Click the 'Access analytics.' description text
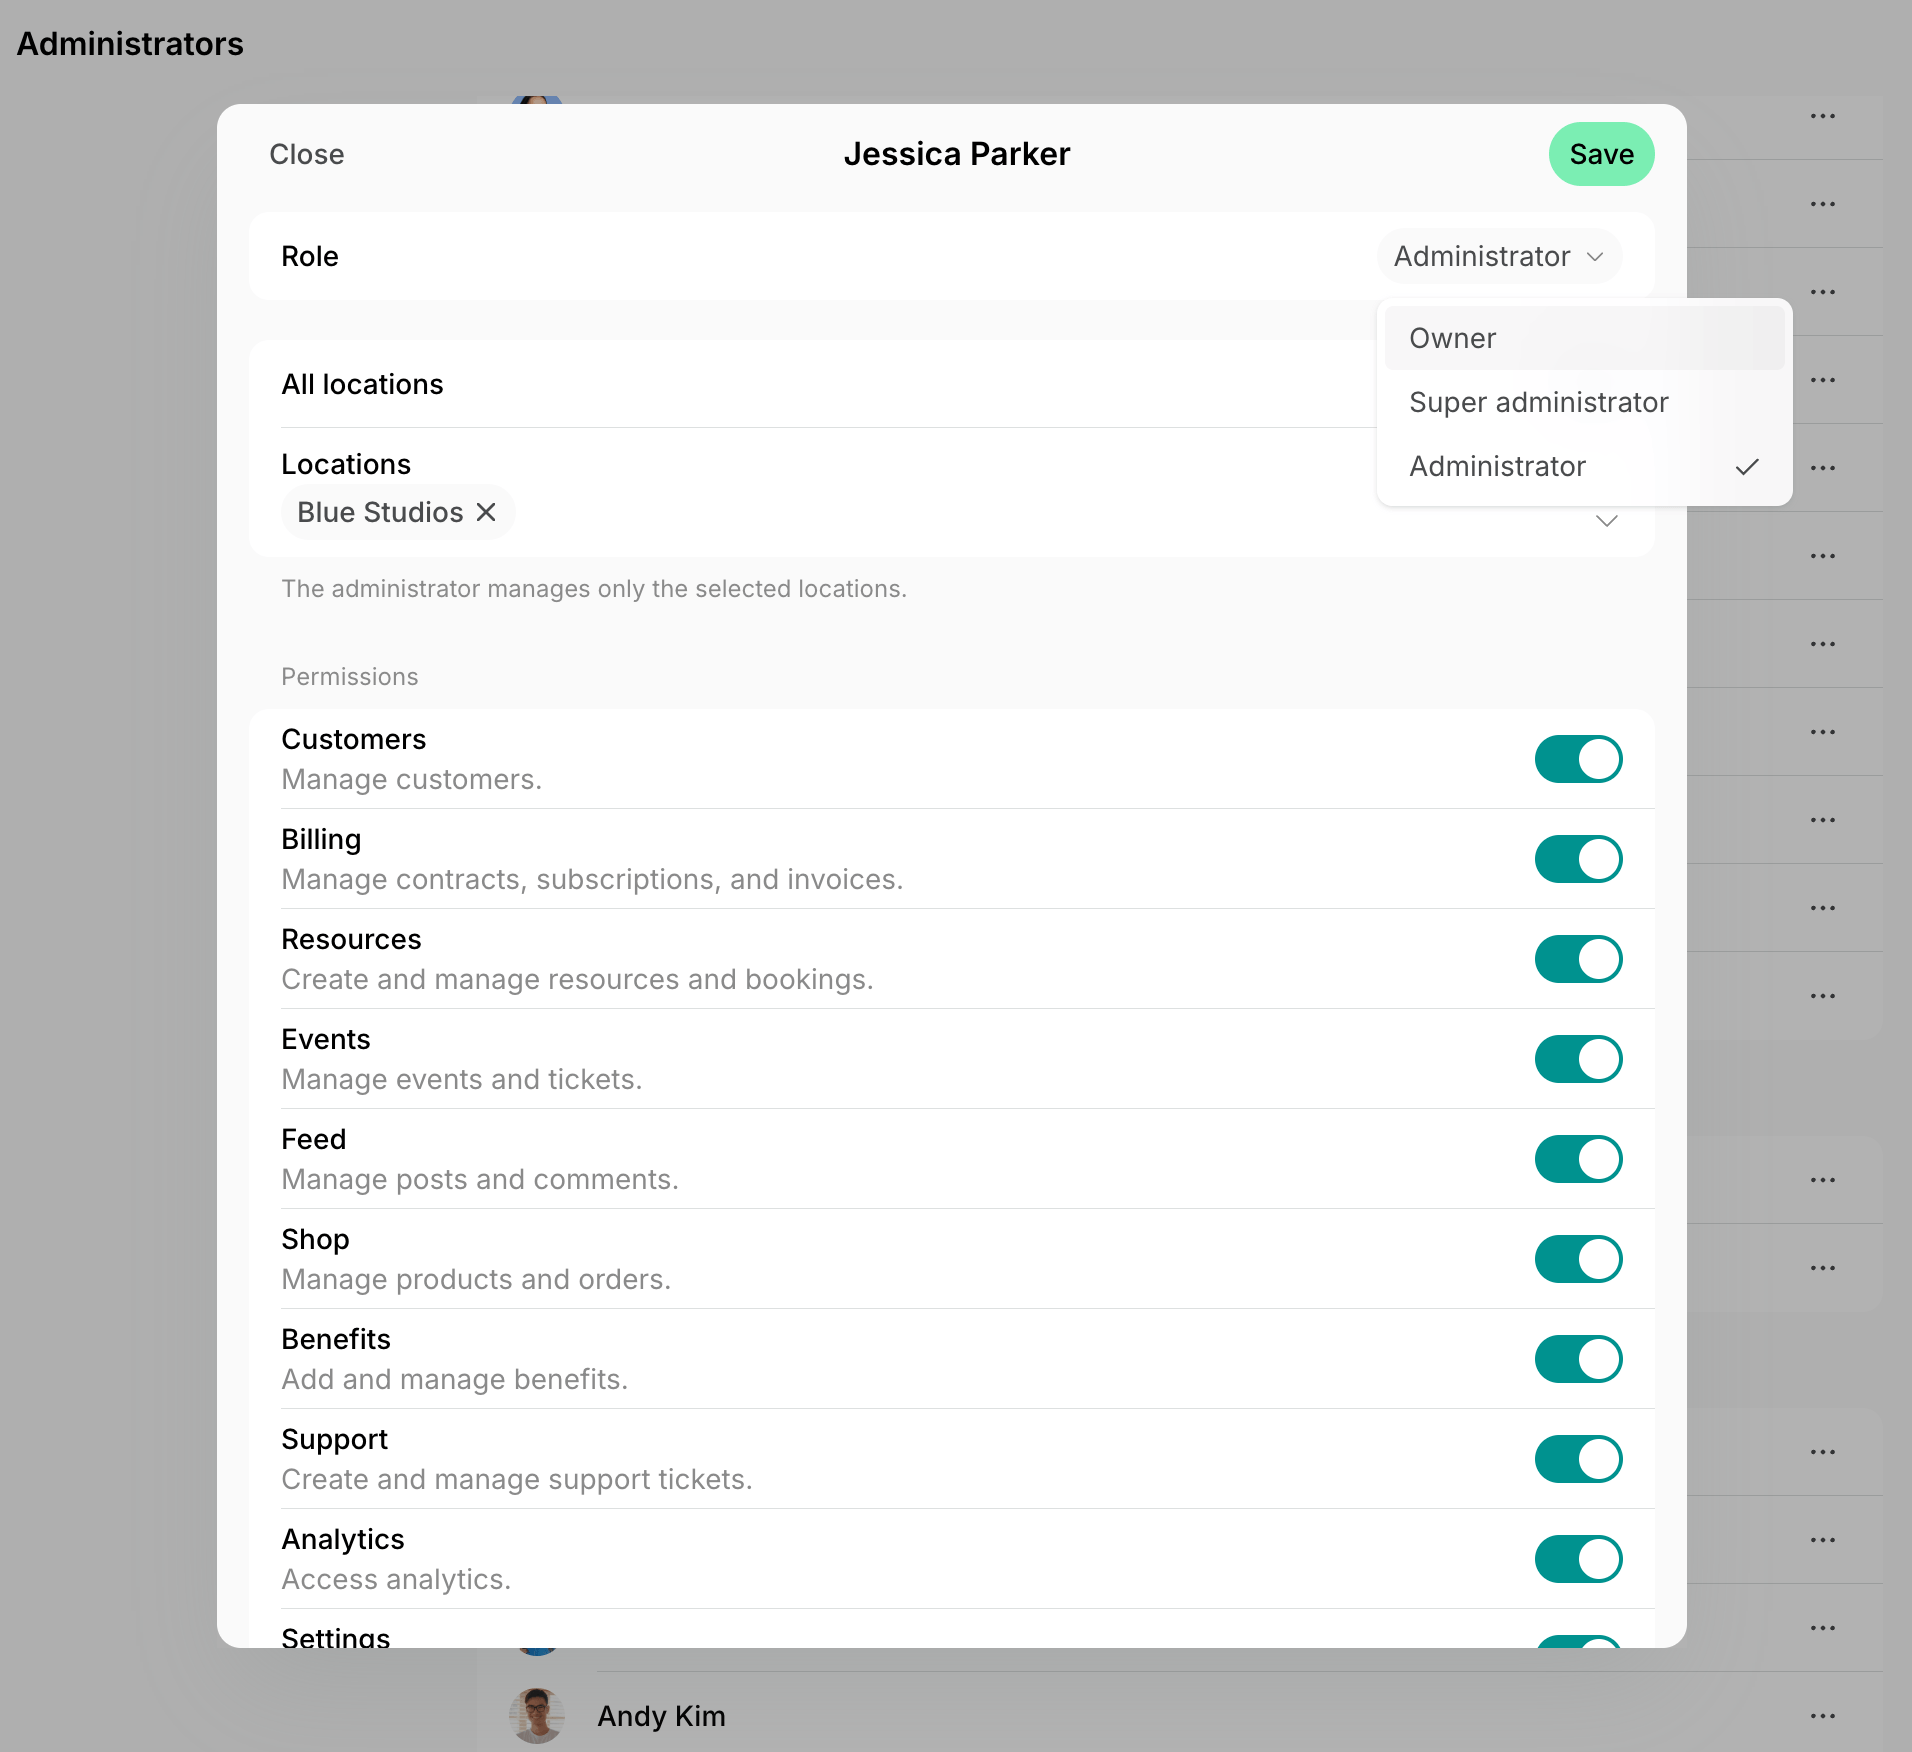Viewport: 1912px width, 1752px height. (396, 1579)
